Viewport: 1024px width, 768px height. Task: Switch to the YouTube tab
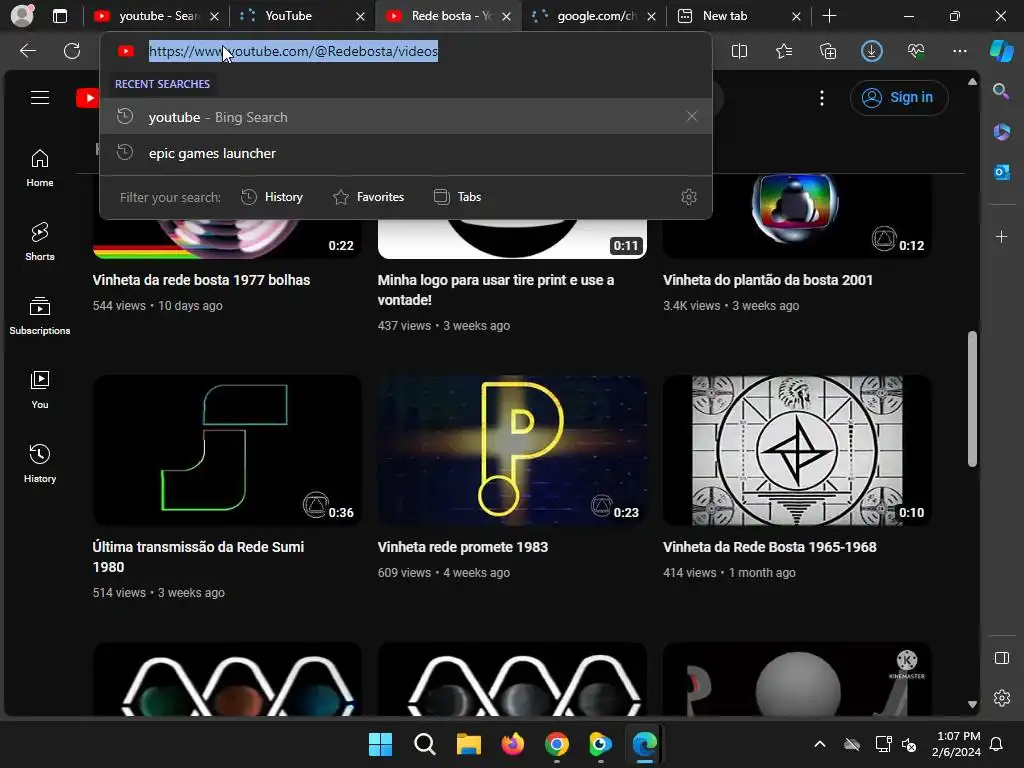(302, 16)
